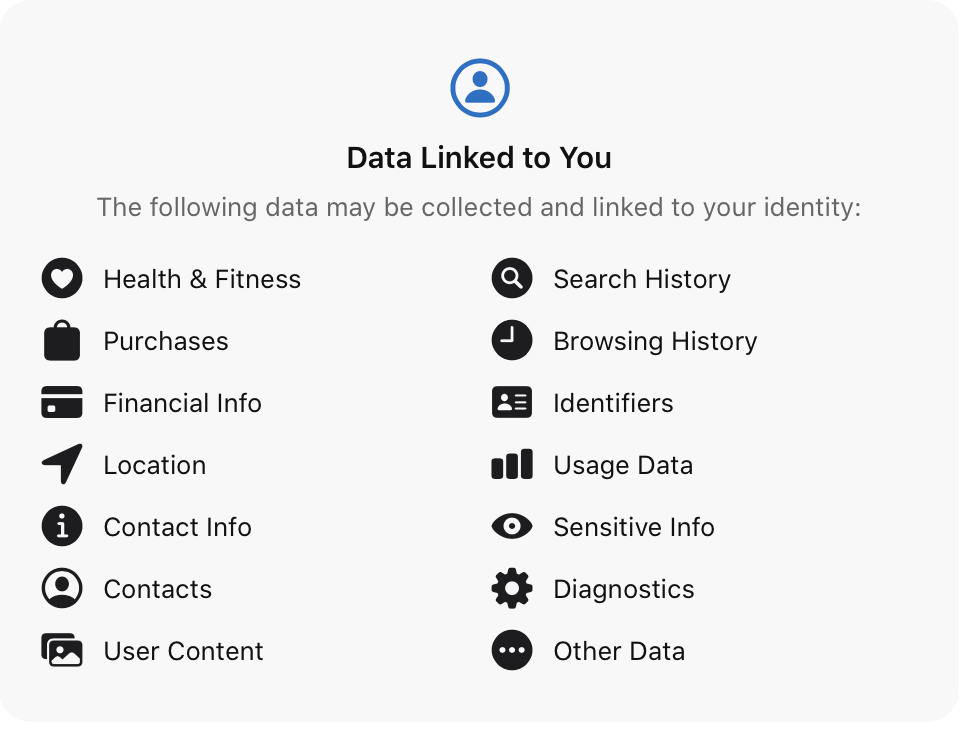Click the Sensitive Info eye icon

[x=512, y=527]
